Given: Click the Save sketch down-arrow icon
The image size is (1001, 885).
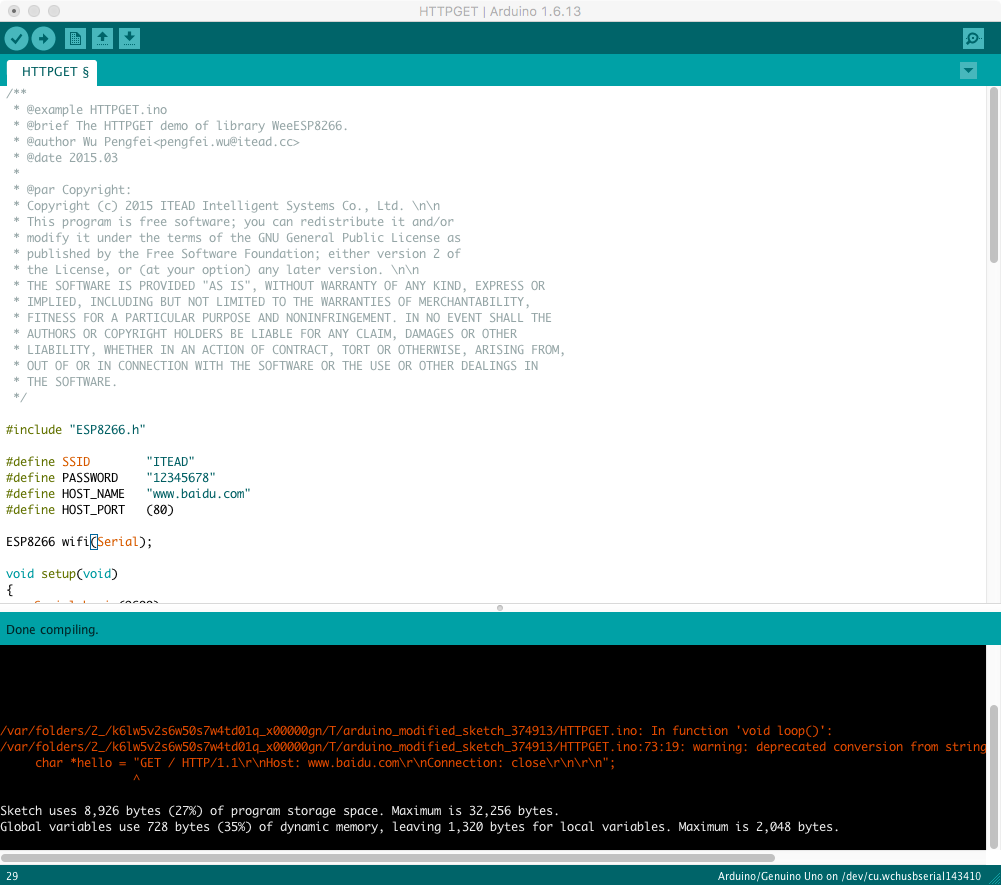Looking at the screenshot, I should click(129, 39).
